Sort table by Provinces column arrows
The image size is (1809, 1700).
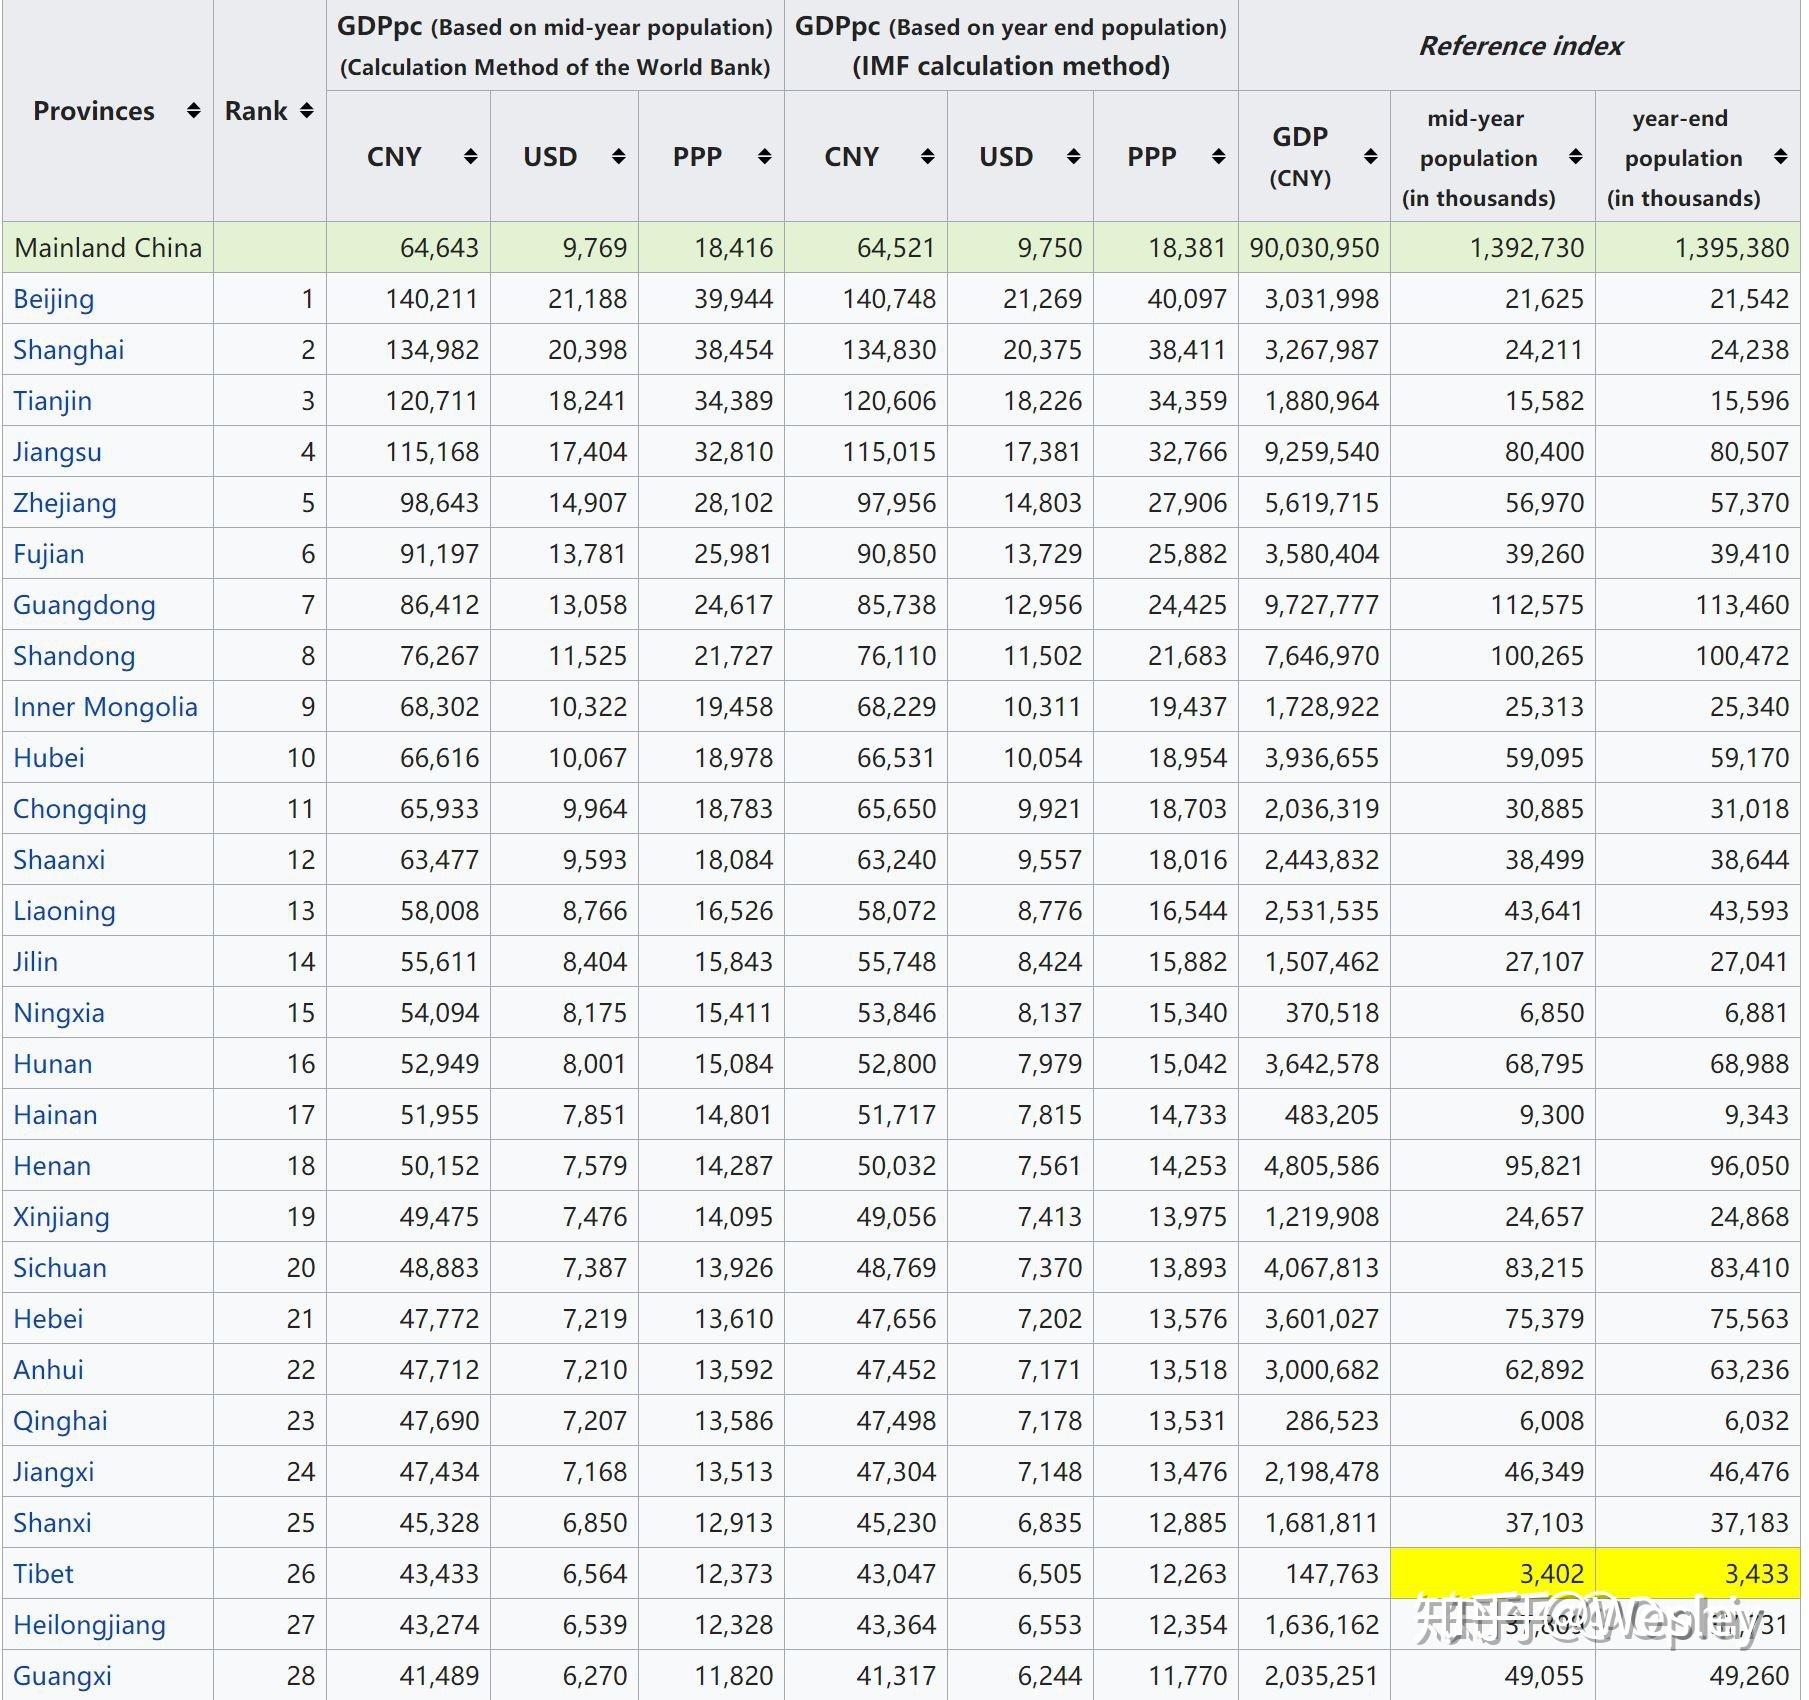[194, 110]
